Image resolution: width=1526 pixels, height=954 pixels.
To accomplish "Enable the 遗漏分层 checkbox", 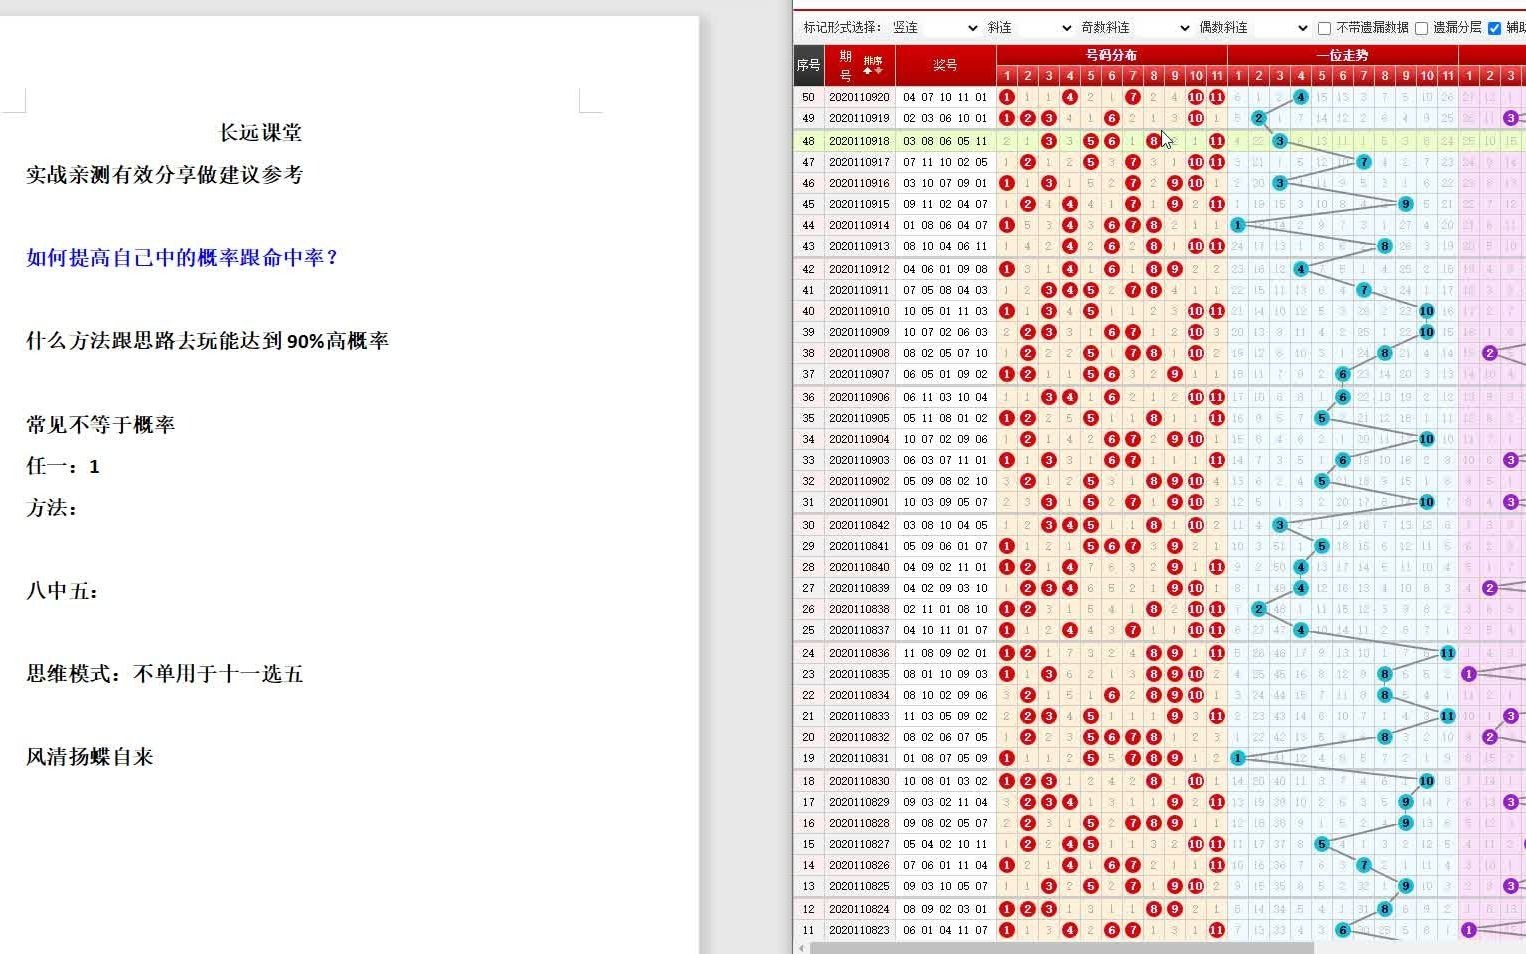I will point(1421,28).
